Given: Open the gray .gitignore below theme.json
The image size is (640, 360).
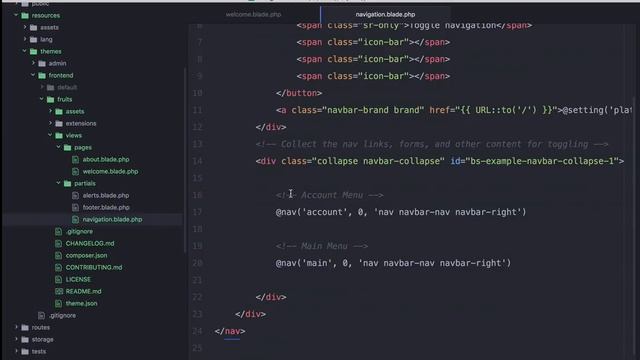Looking at the screenshot, I should point(62,316).
